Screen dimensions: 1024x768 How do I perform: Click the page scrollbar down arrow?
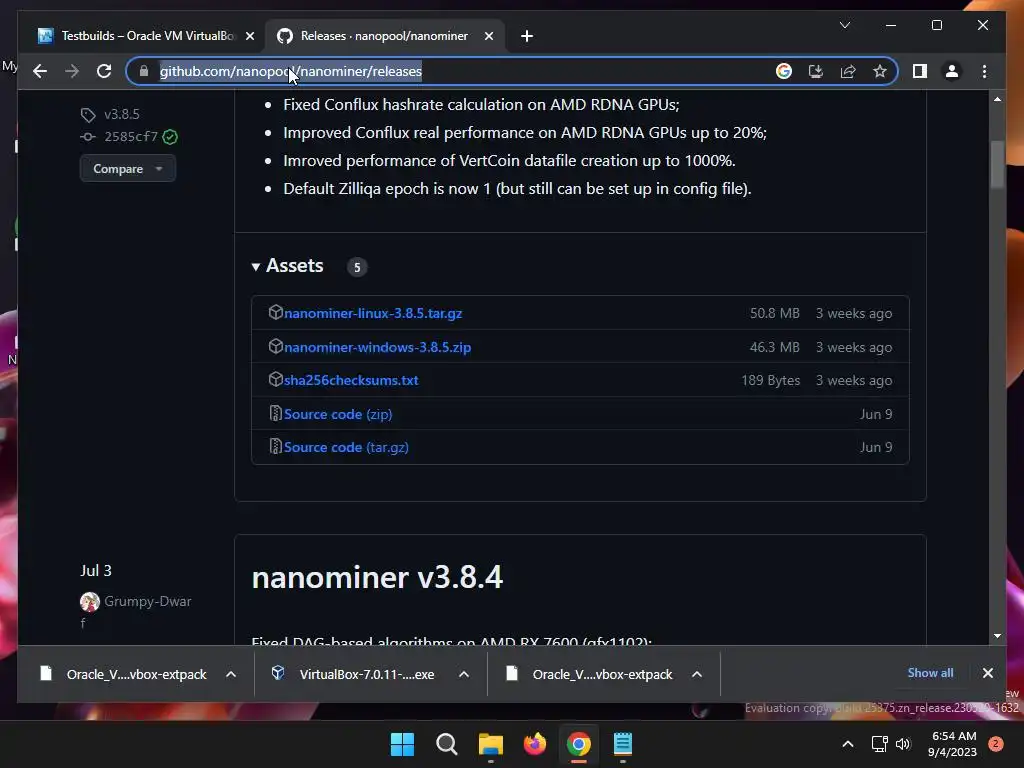tap(997, 635)
